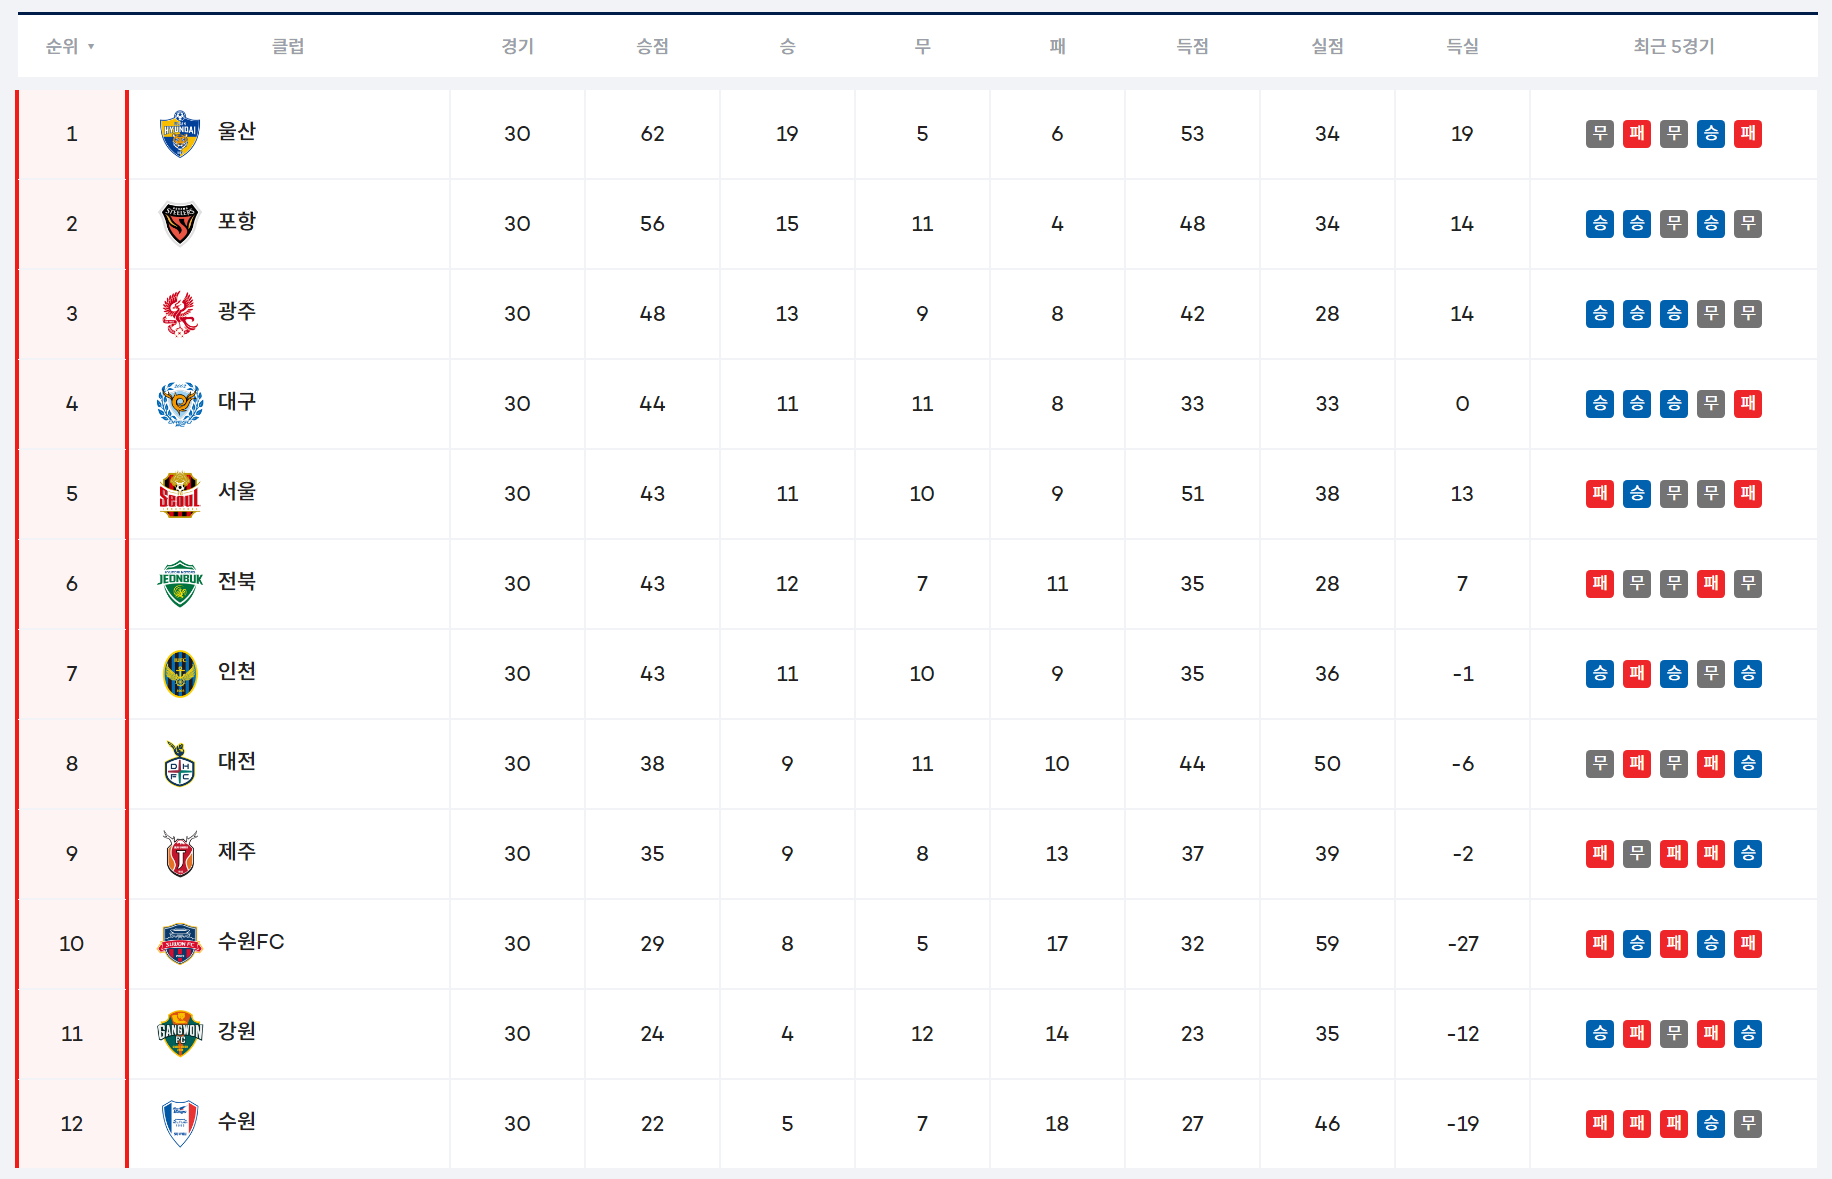Click rank number 12 cell

pyautogui.click(x=72, y=1124)
